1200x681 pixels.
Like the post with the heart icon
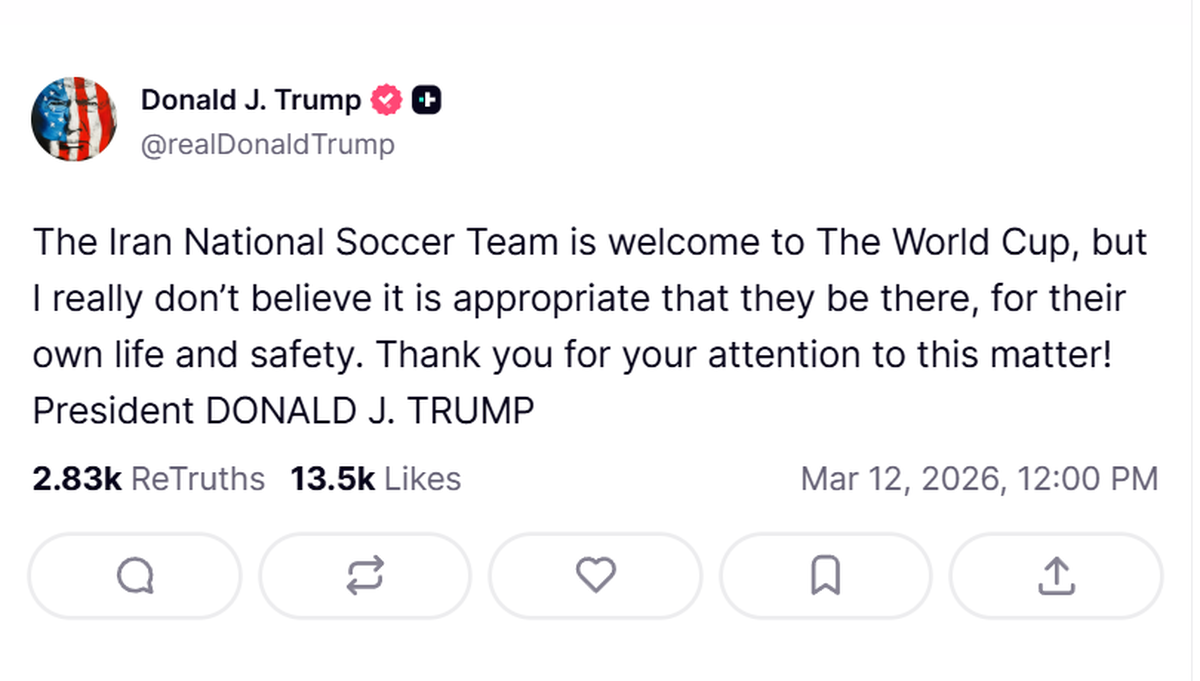[596, 575]
